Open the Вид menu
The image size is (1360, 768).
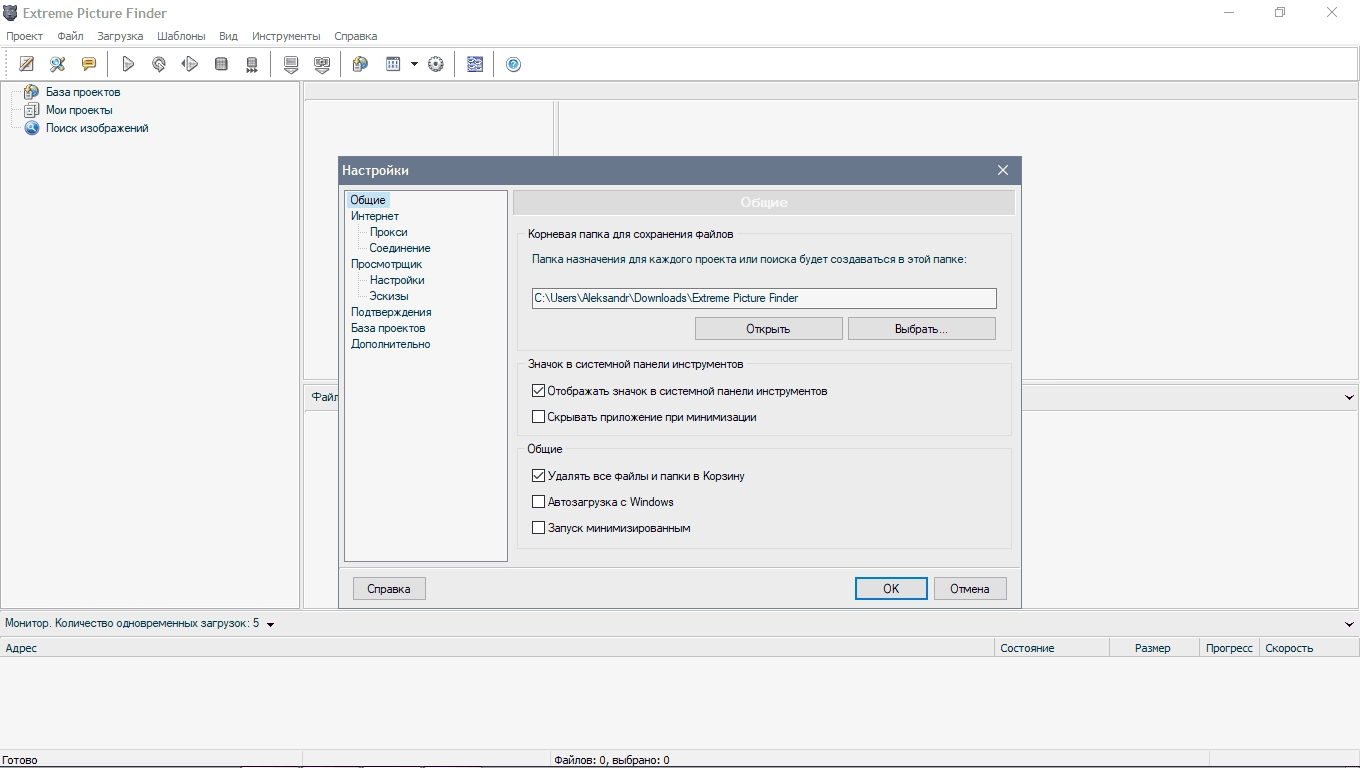point(228,36)
